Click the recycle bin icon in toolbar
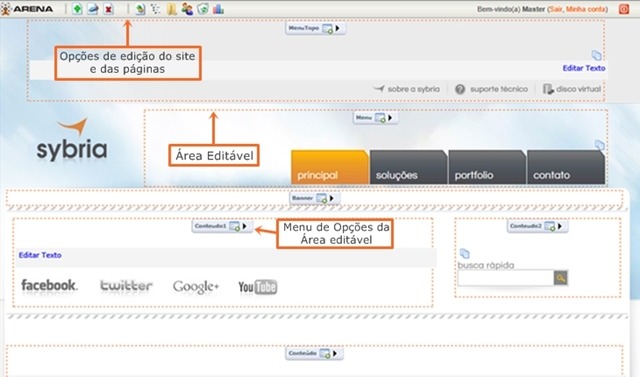Image resolution: width=640 pixels, height=377 pixels. [203, 9]
